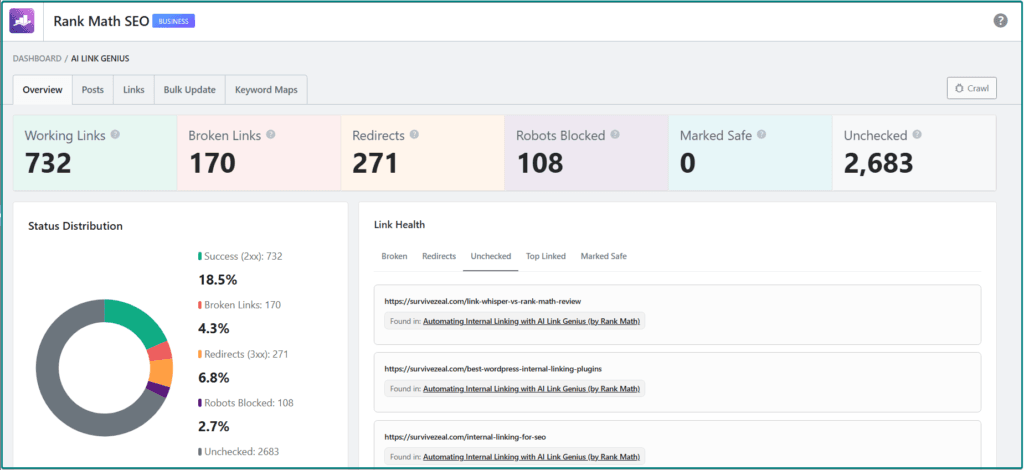
Task: Open the help question mark icon
Action: 1000,21
